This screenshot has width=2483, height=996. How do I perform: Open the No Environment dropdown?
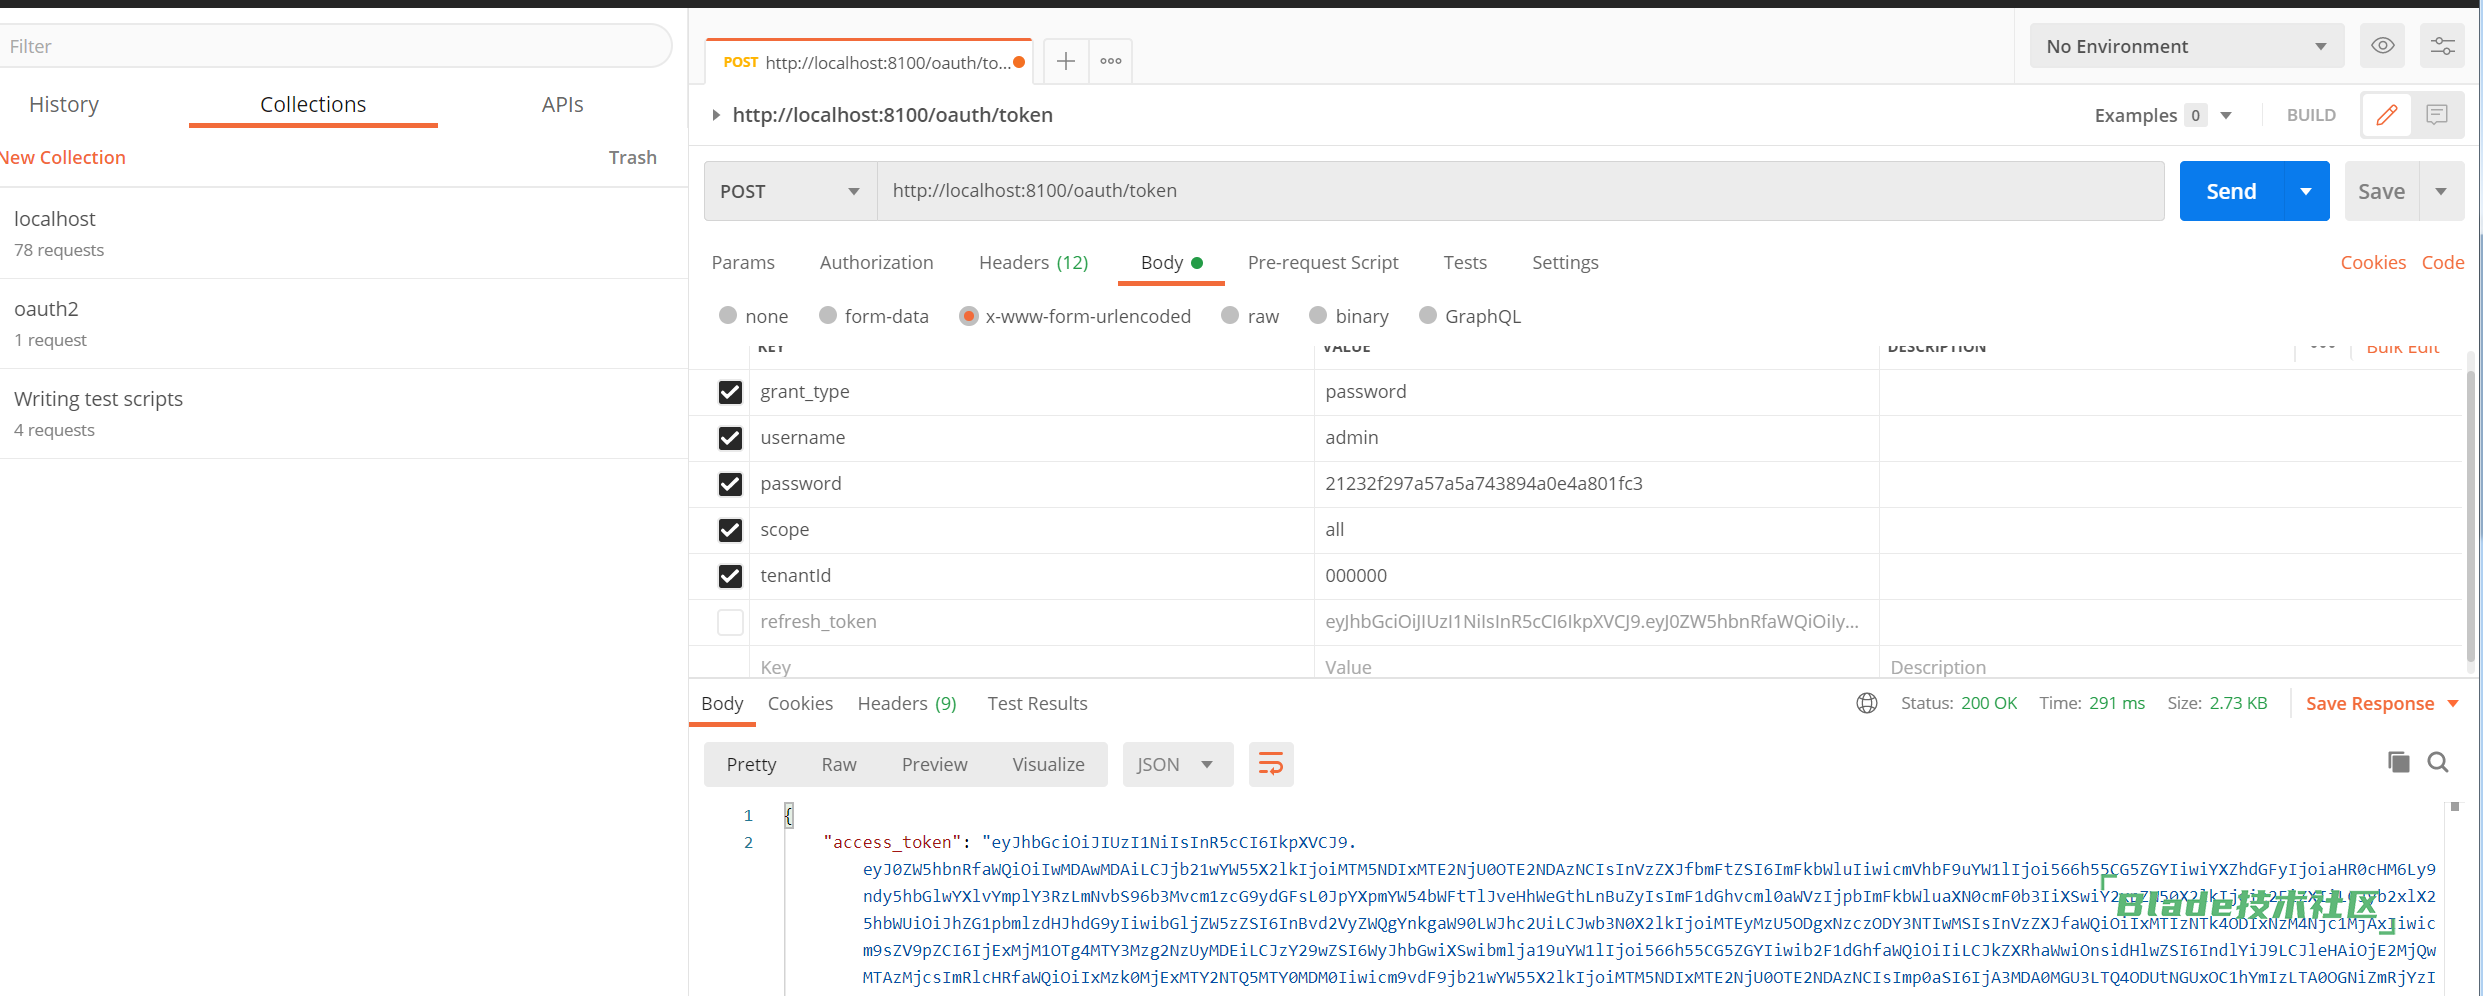tap(2186, 46)
